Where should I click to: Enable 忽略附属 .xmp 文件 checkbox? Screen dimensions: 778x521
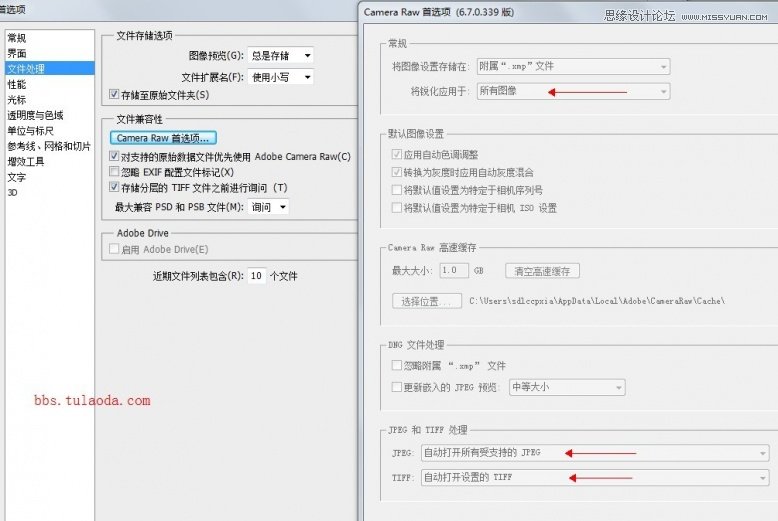click(396, 365)
